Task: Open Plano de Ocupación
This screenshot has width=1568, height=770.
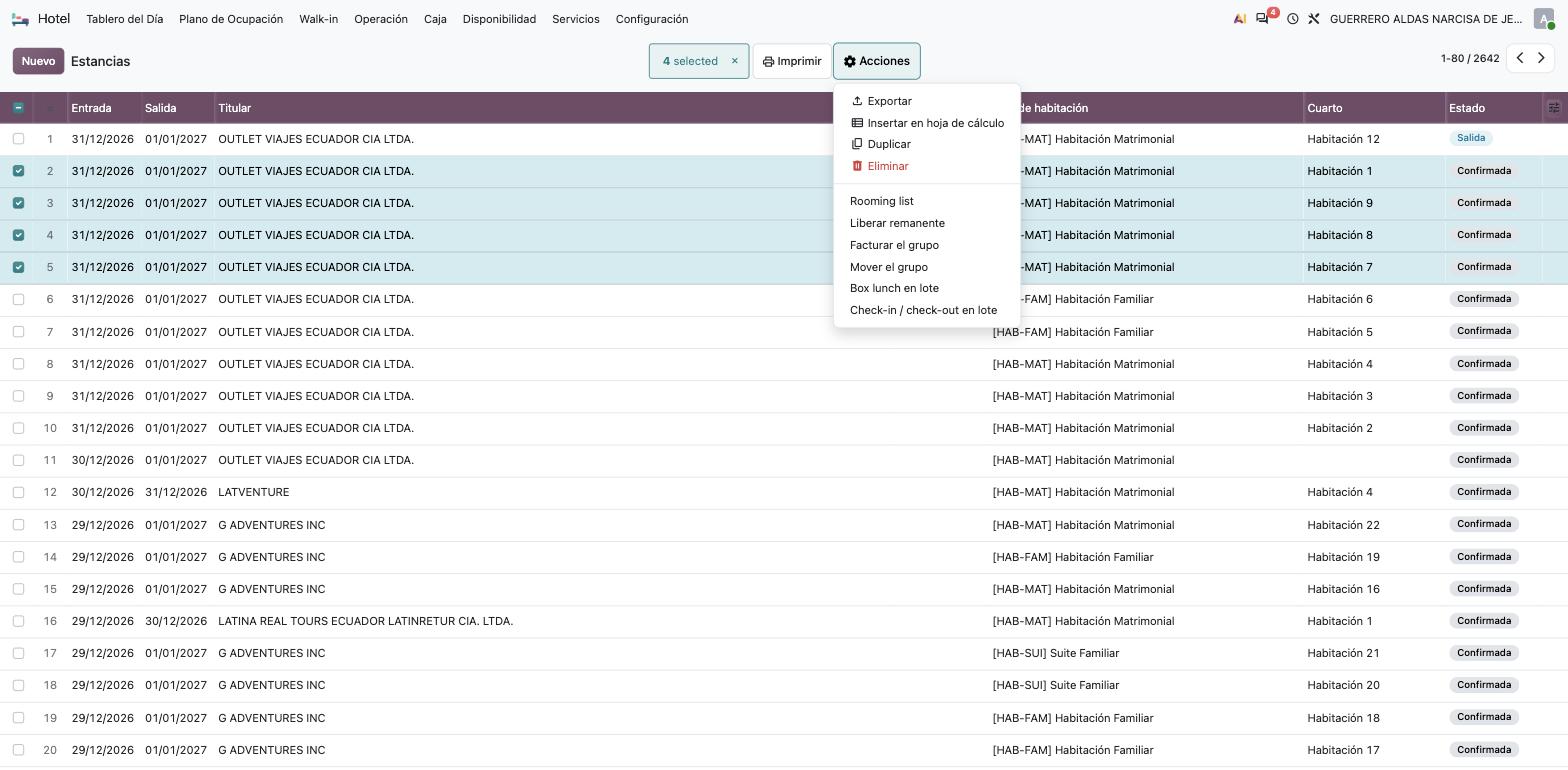Action: pos(231,19)
